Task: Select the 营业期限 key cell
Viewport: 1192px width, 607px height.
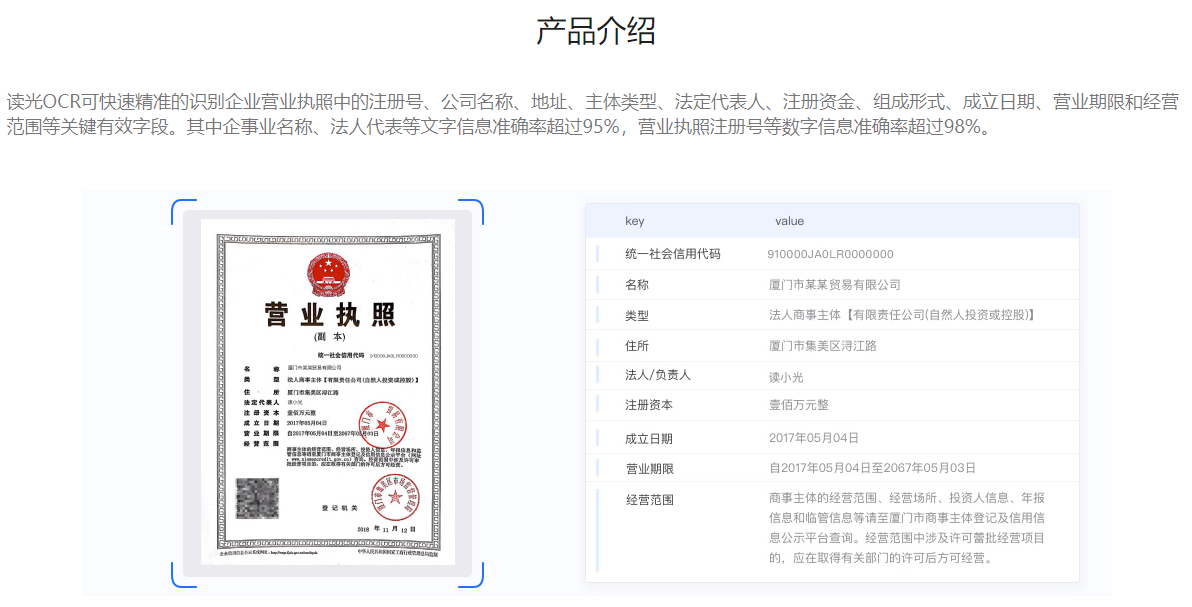Action: pos(650,469)
